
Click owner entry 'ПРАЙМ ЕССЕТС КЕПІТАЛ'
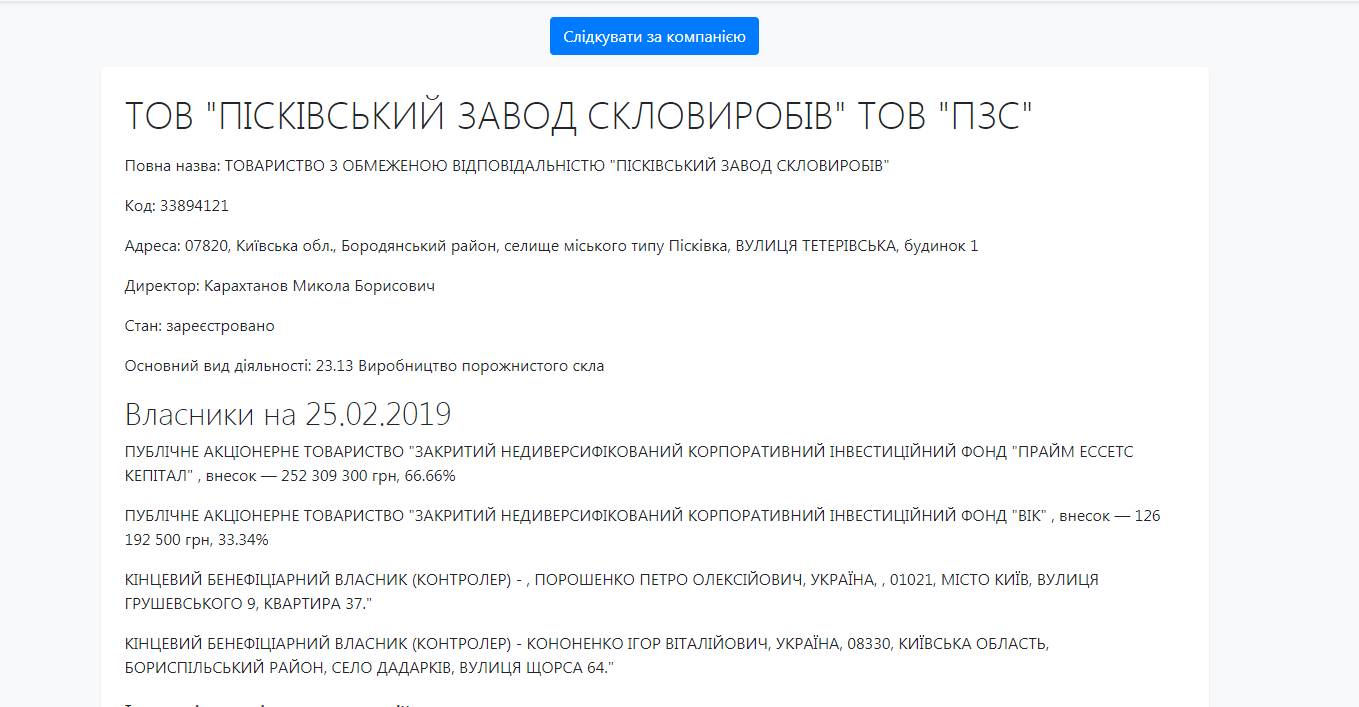(1074, 452)
